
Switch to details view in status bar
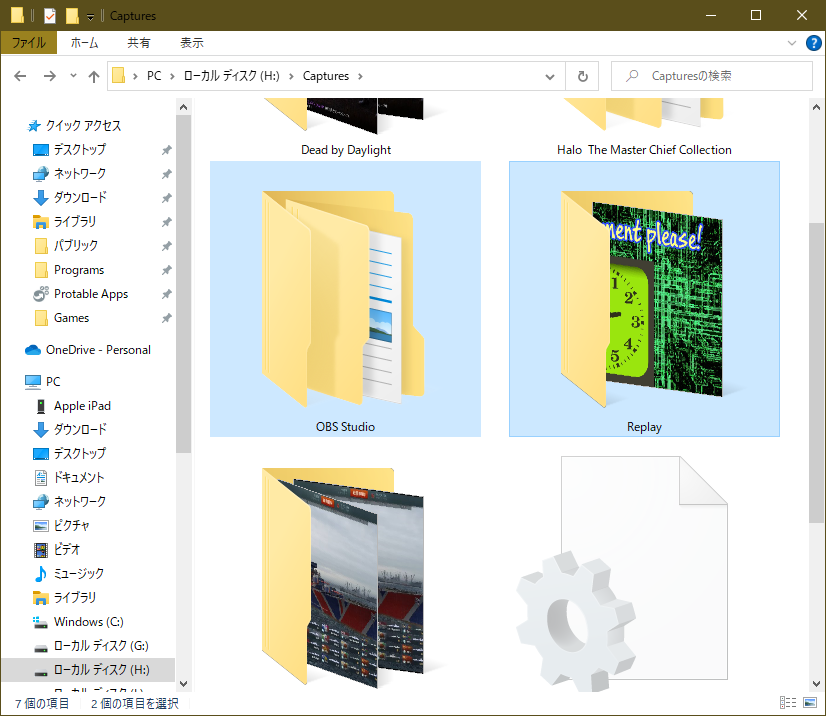pos(788,702)
